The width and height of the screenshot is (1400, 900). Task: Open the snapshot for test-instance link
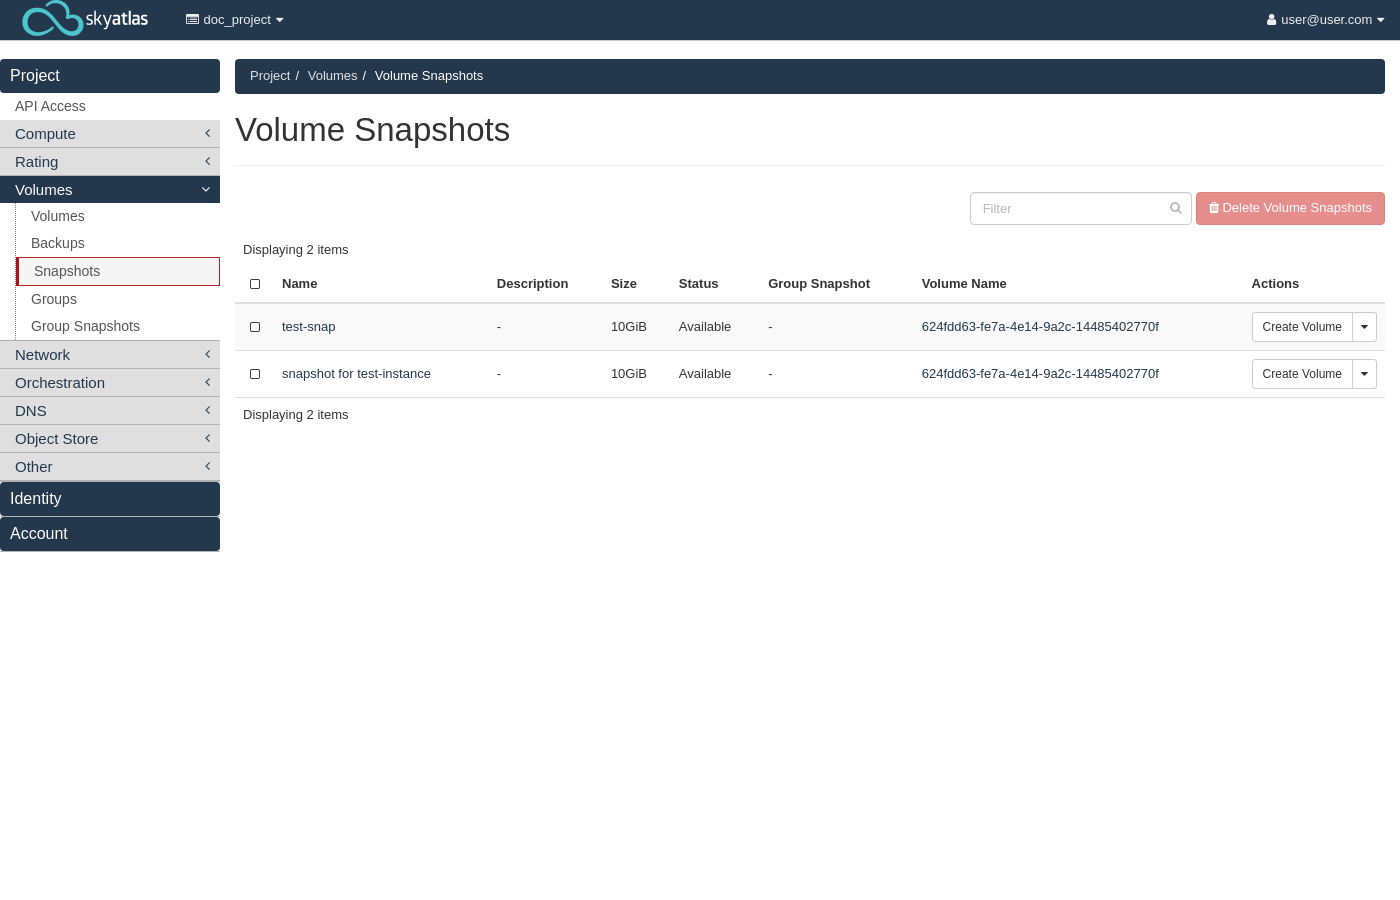pos(356,374)
